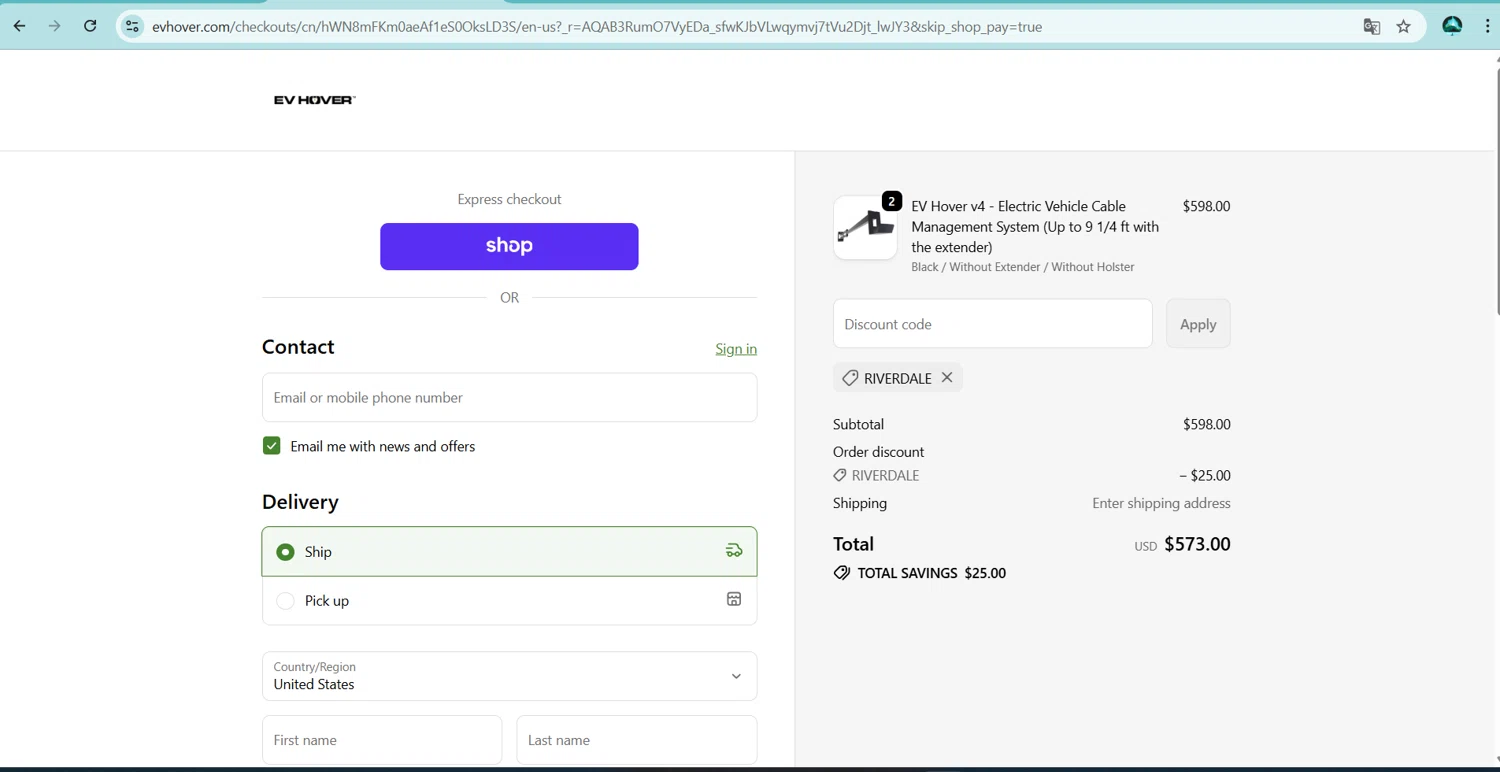Click the Order discount label
Viewport: 1500px width, 772px height.
point(878,452)
